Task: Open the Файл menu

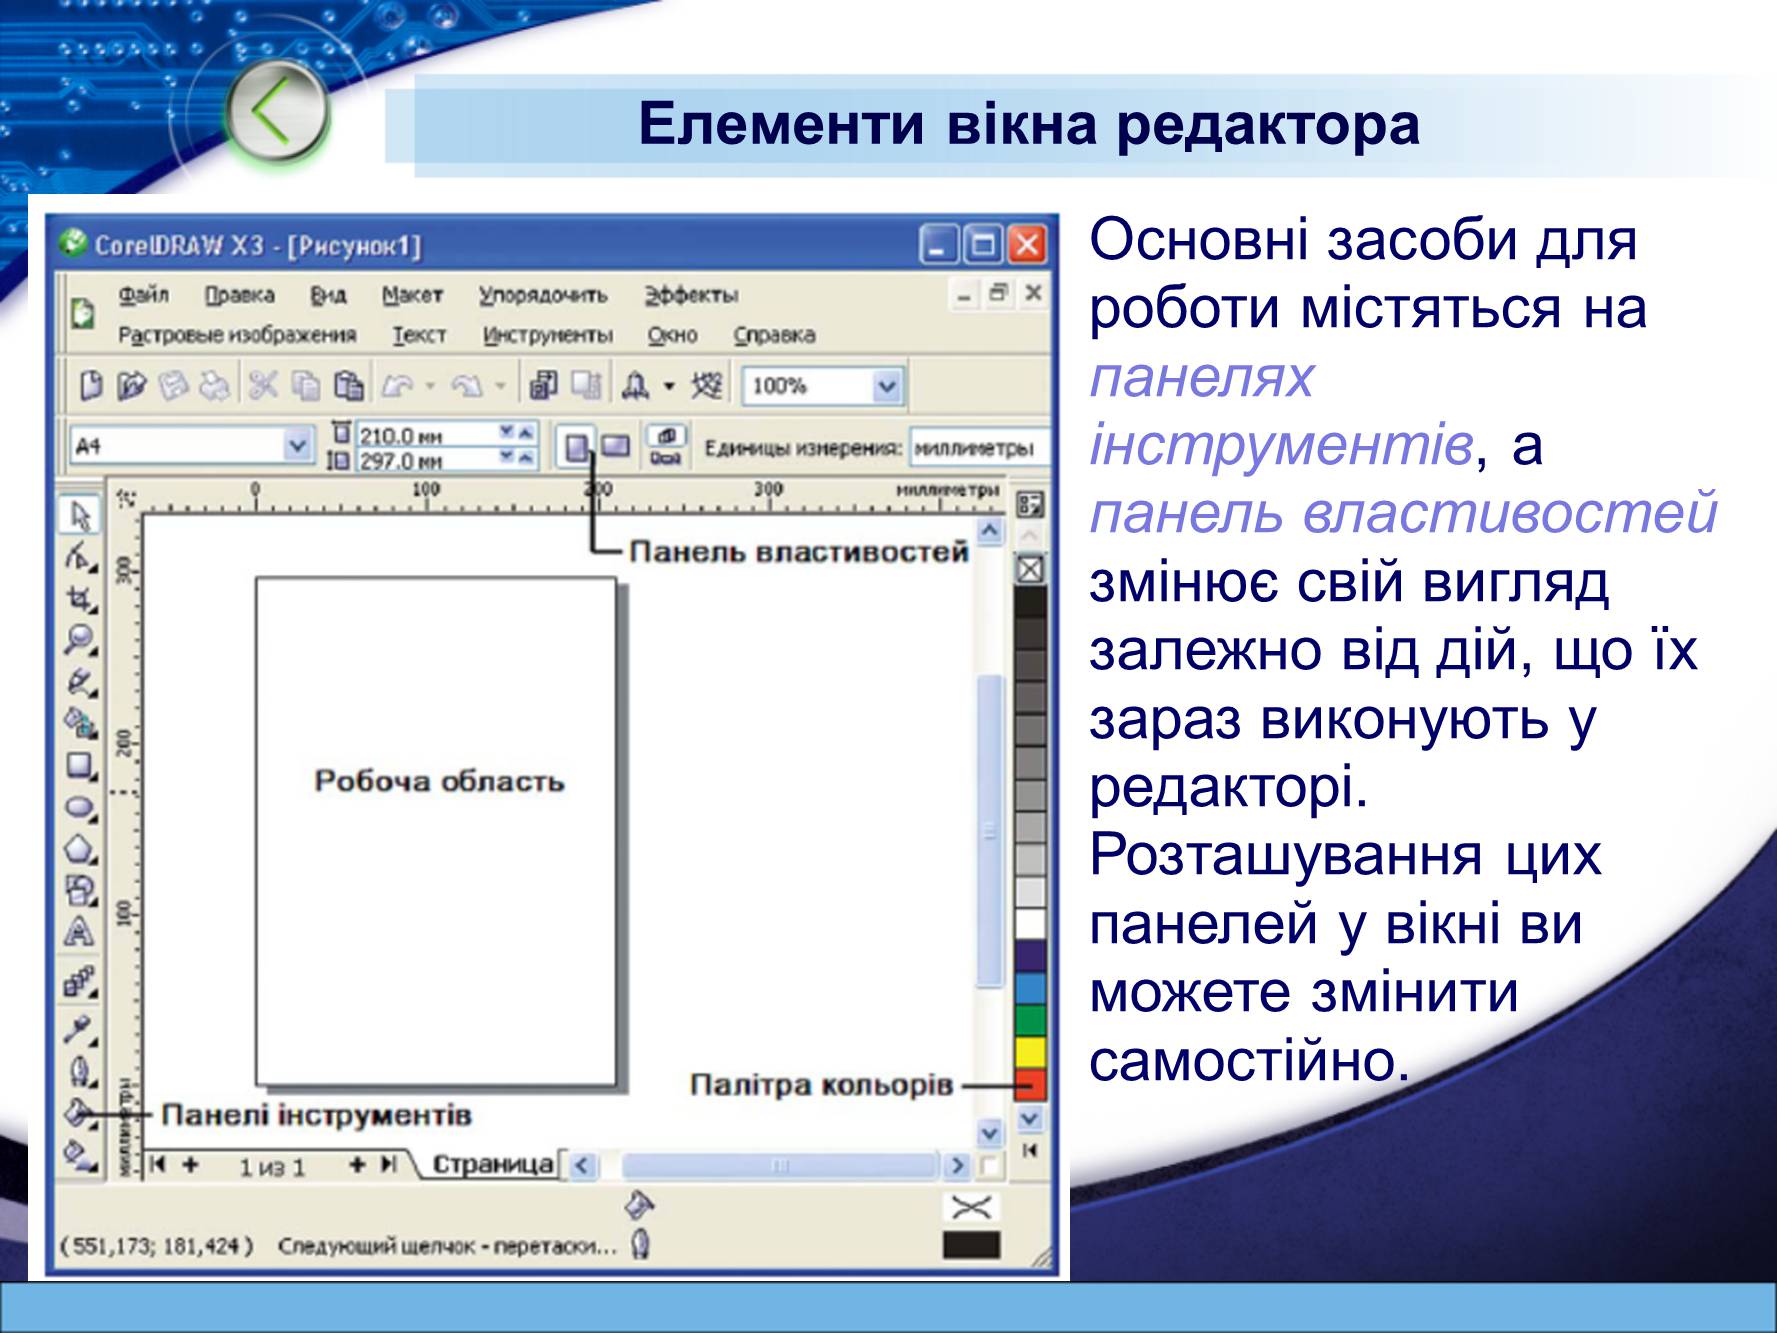Action: [x=144, y=295]
